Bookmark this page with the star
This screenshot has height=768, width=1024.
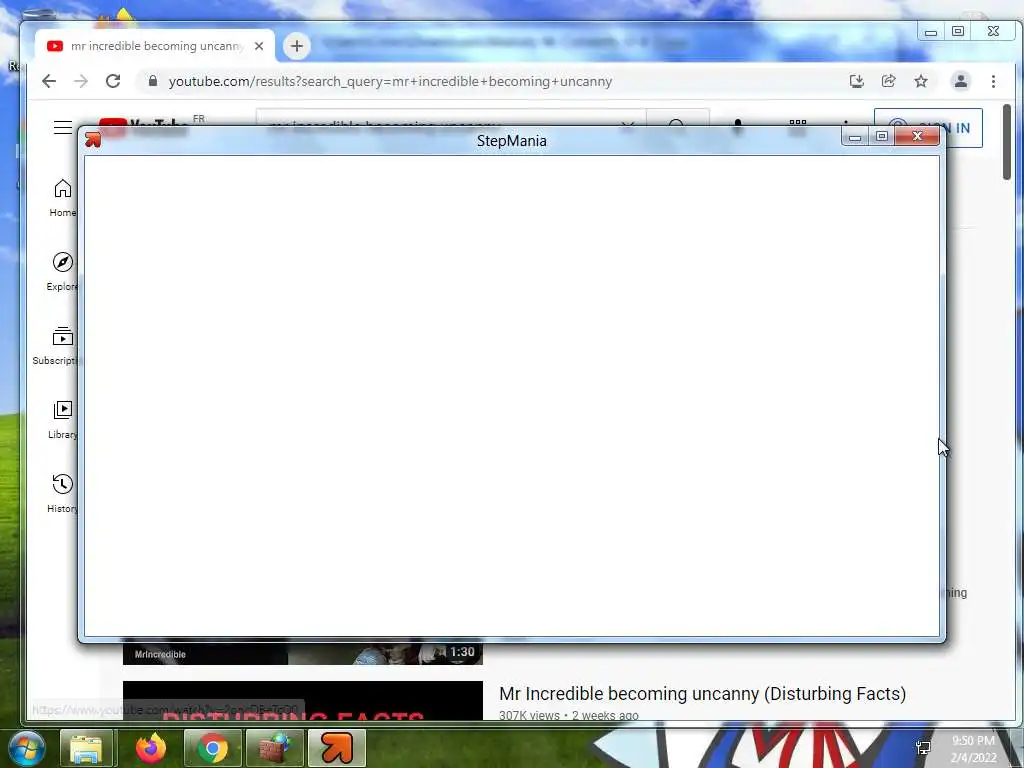tap(921, 81)
